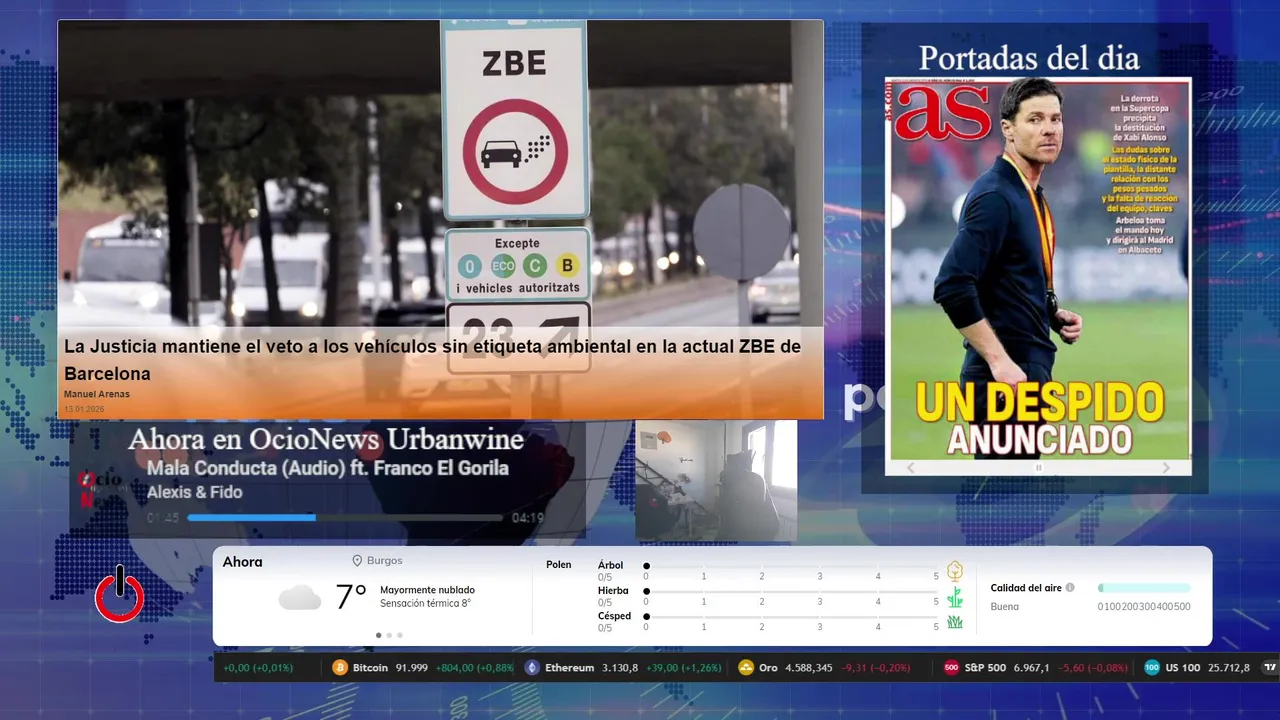Click the 7° temperature reading

[x=350, y=597]
